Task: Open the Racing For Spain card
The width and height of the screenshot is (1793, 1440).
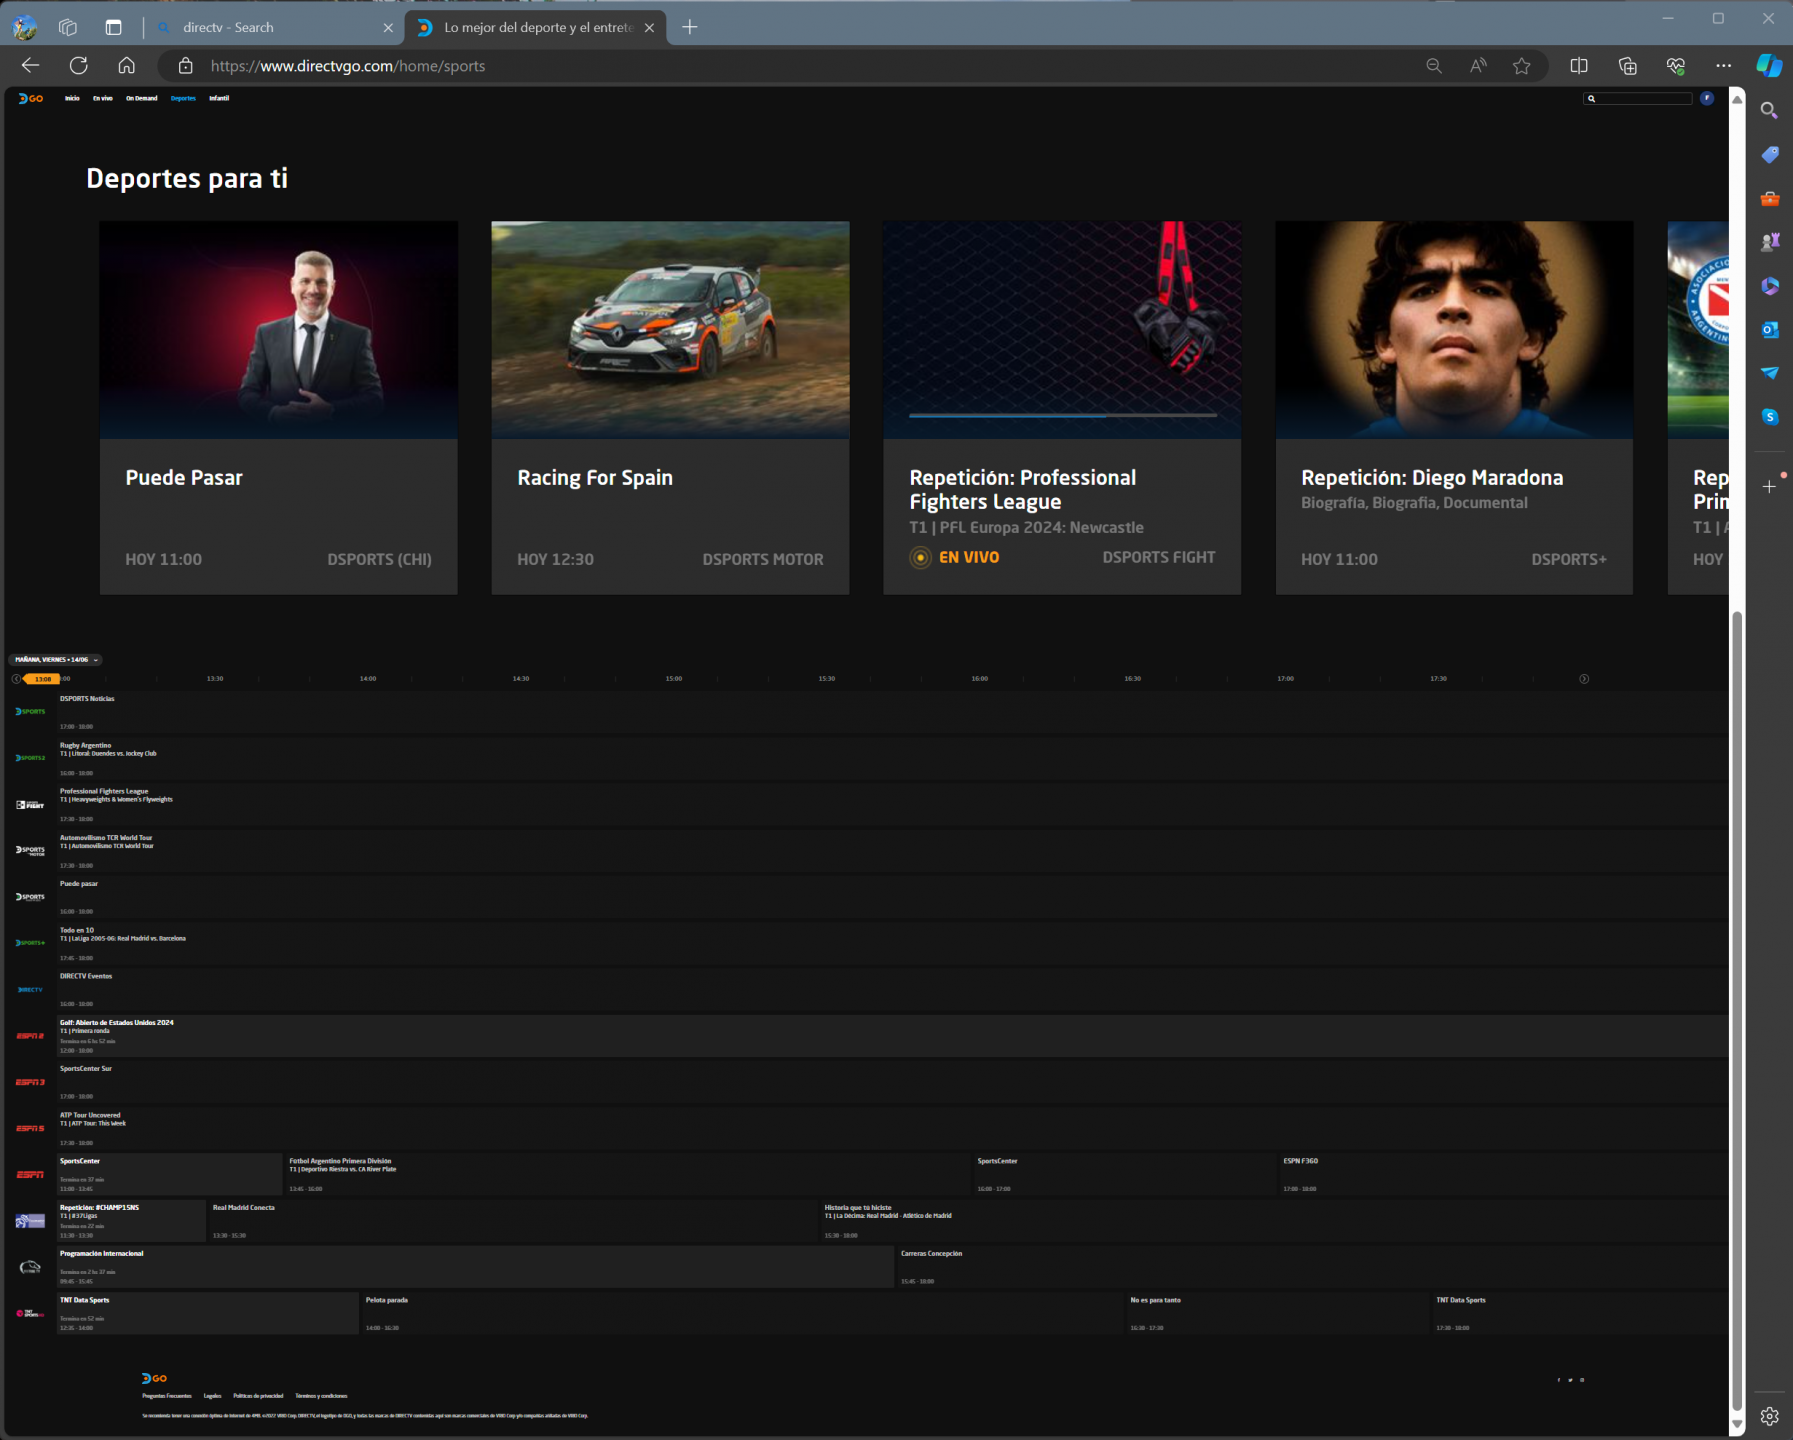Action: (x=670, y=408)
